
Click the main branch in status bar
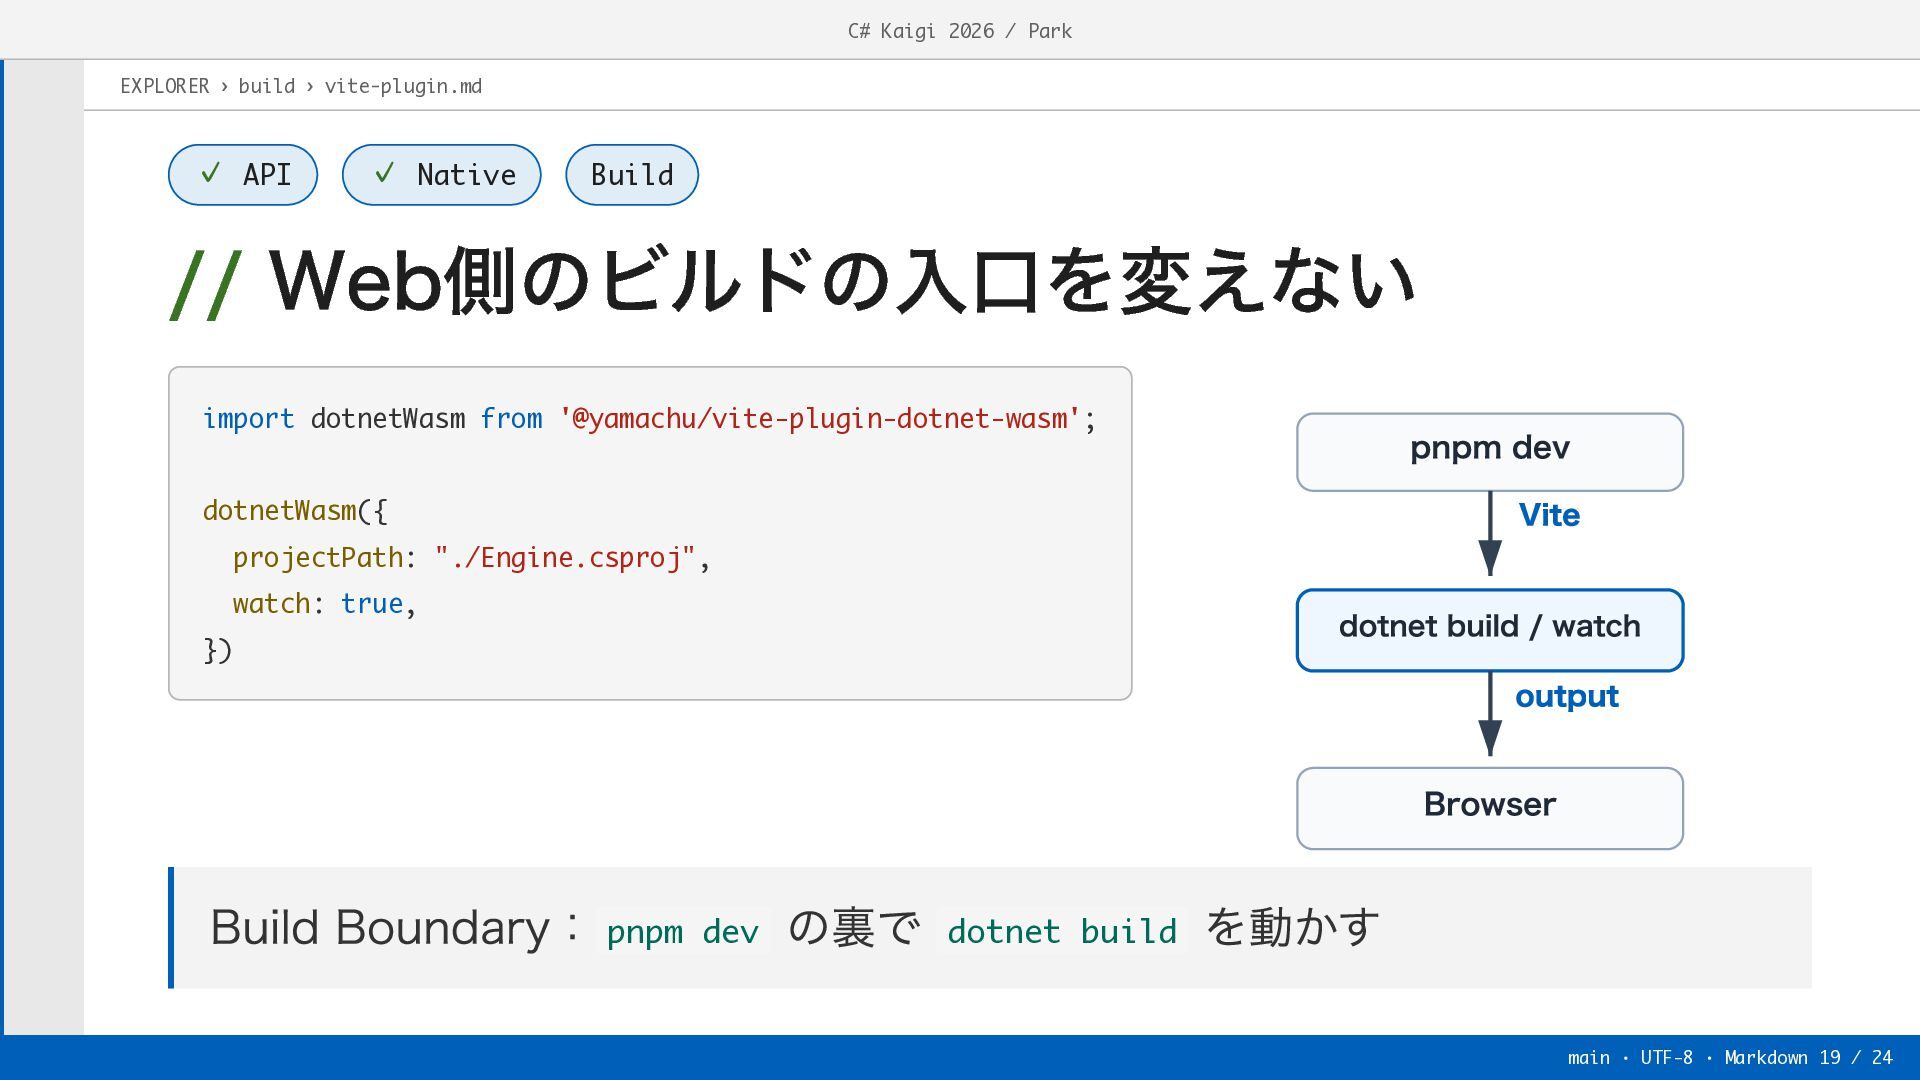point(1589,1057)
